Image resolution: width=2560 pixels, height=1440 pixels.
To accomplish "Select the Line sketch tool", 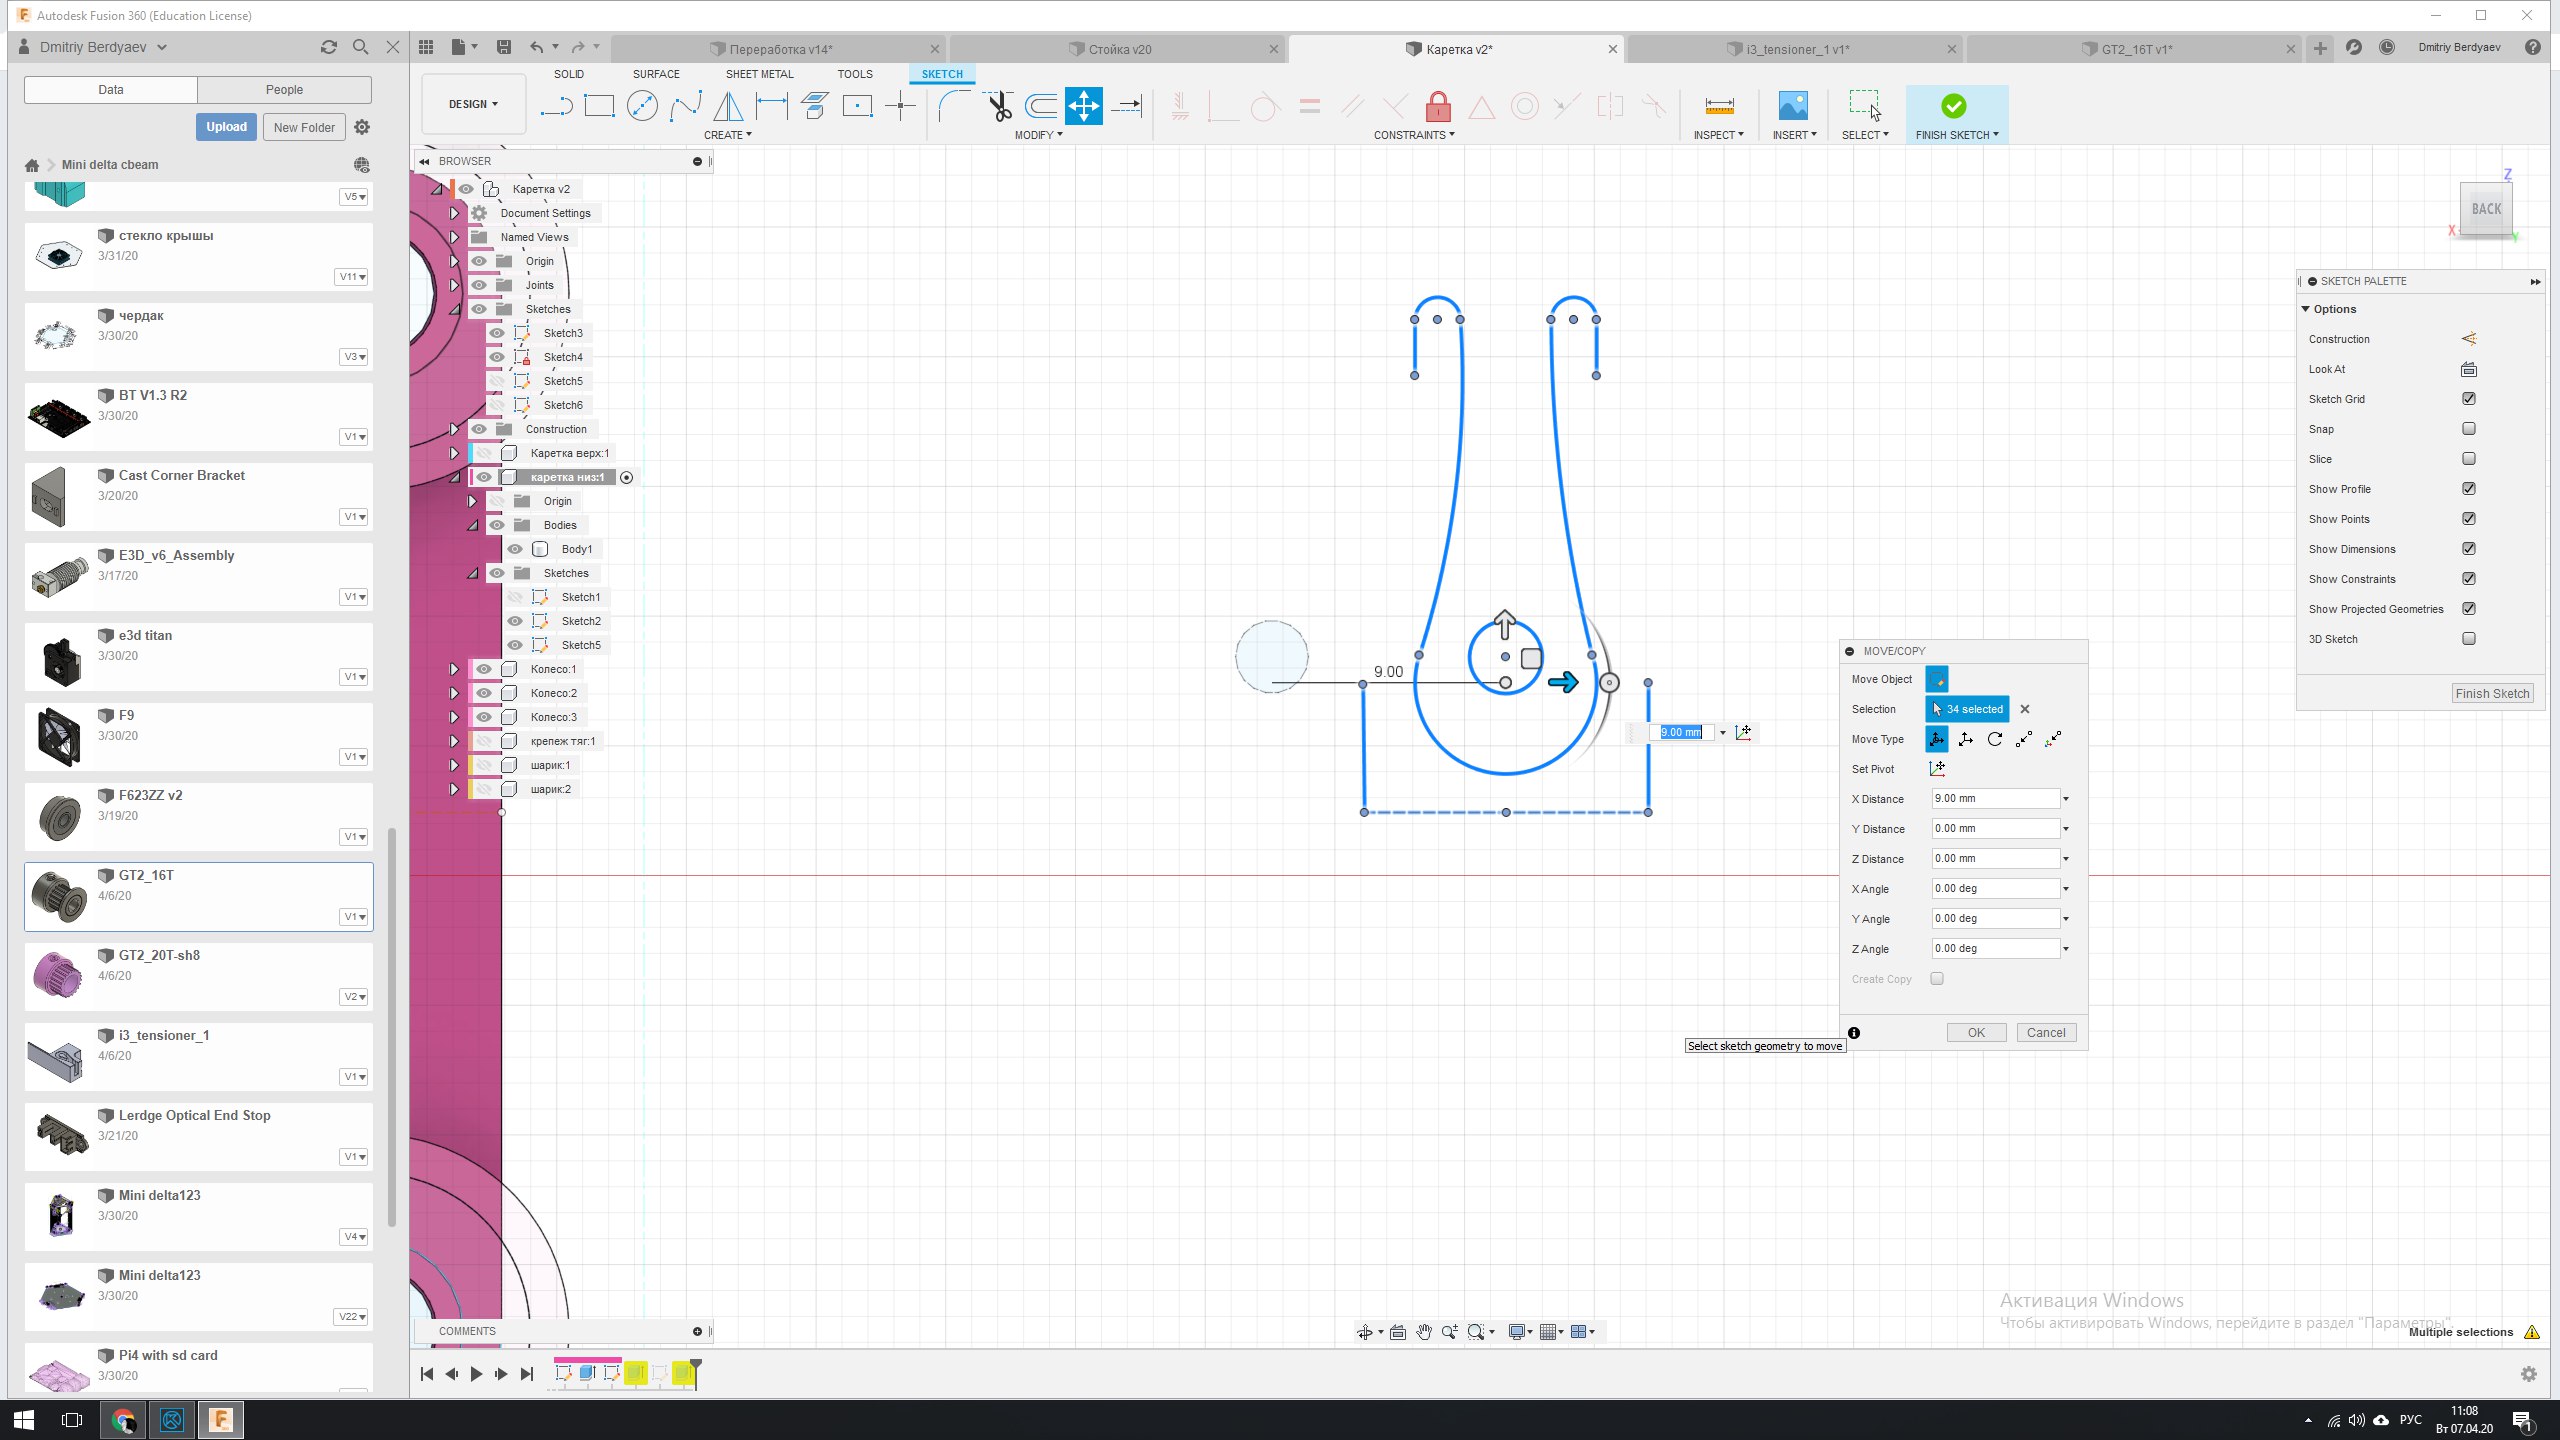I will point(556,106).
